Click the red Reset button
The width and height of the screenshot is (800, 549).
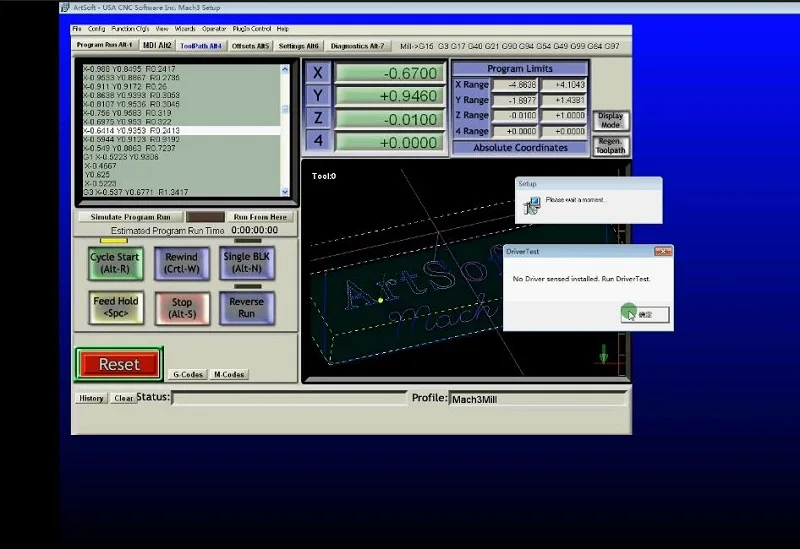[119, 364]
